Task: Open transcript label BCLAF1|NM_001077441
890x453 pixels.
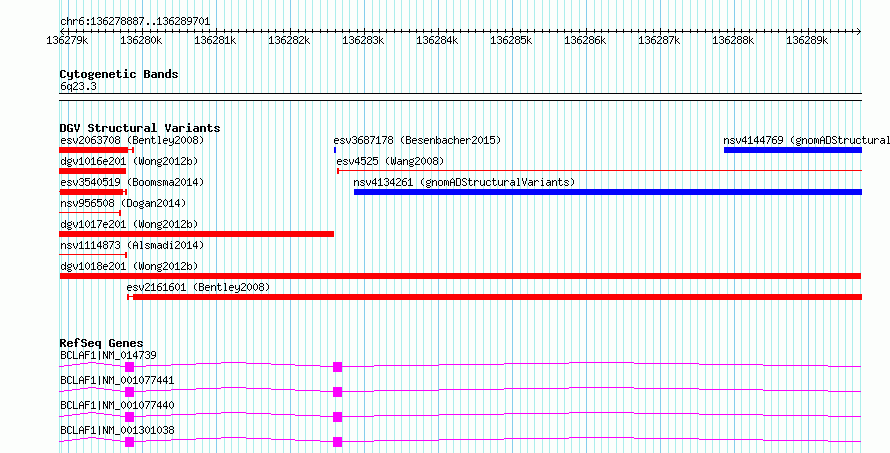Action: 117,380
